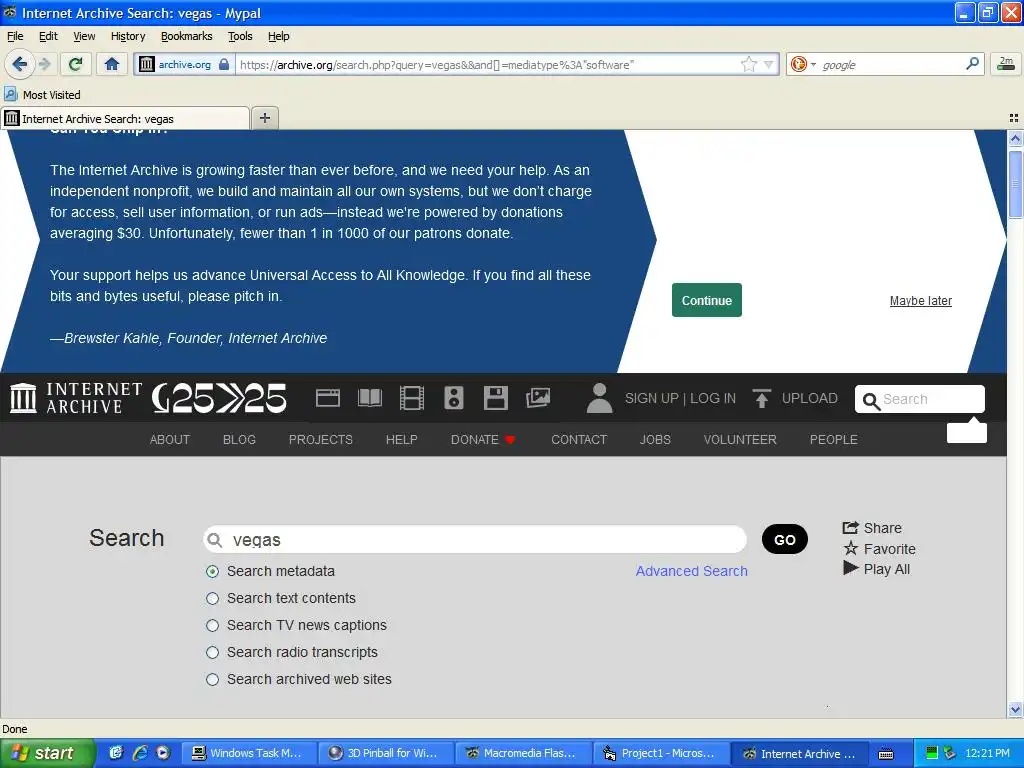1024x768 pixels.
Task: Switch to 3D Pinball taskbar window
Action: (x=384, y=753)
